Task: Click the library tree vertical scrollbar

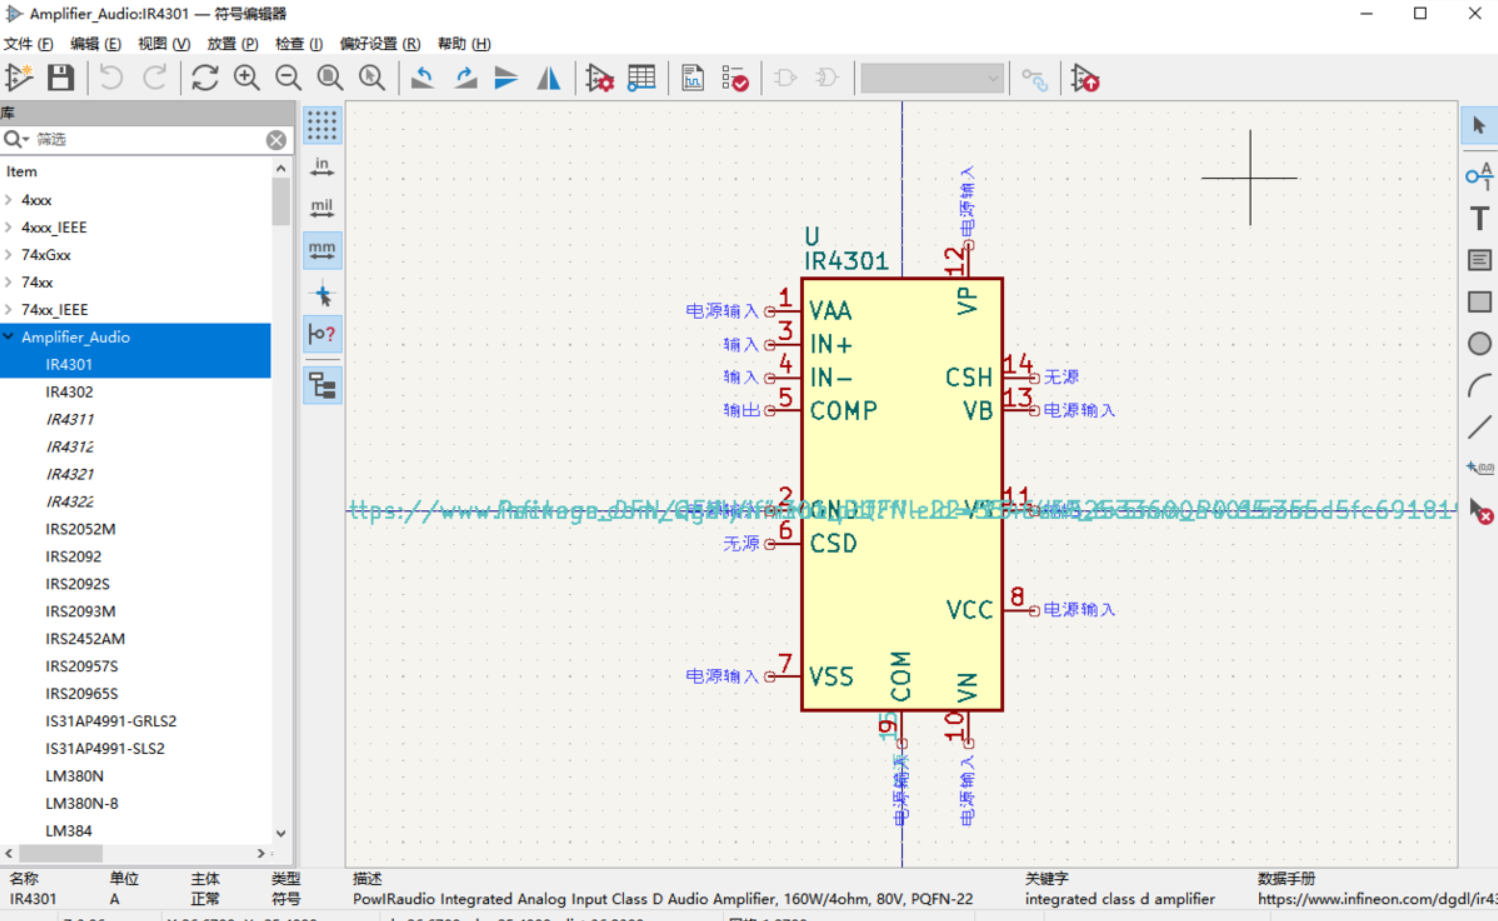Action: pyautogui.click(x=281, y=203)
